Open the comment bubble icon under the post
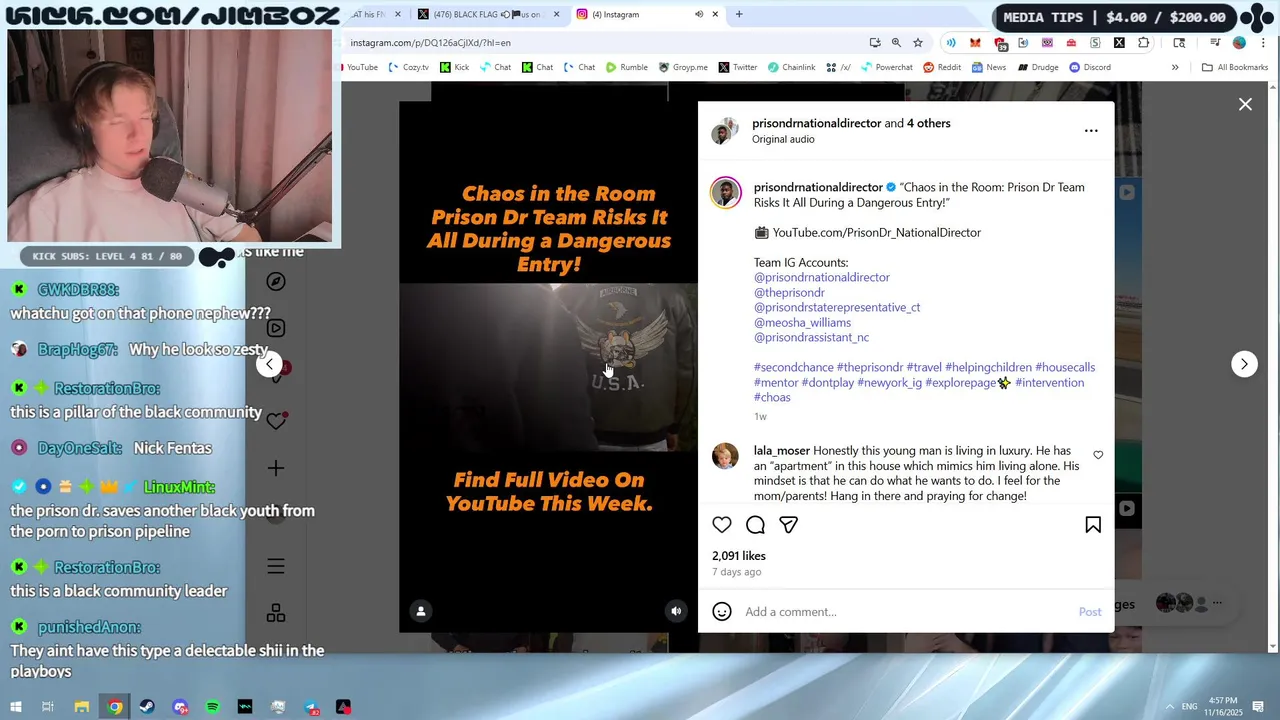1280x720 pixels. [755, 525]
